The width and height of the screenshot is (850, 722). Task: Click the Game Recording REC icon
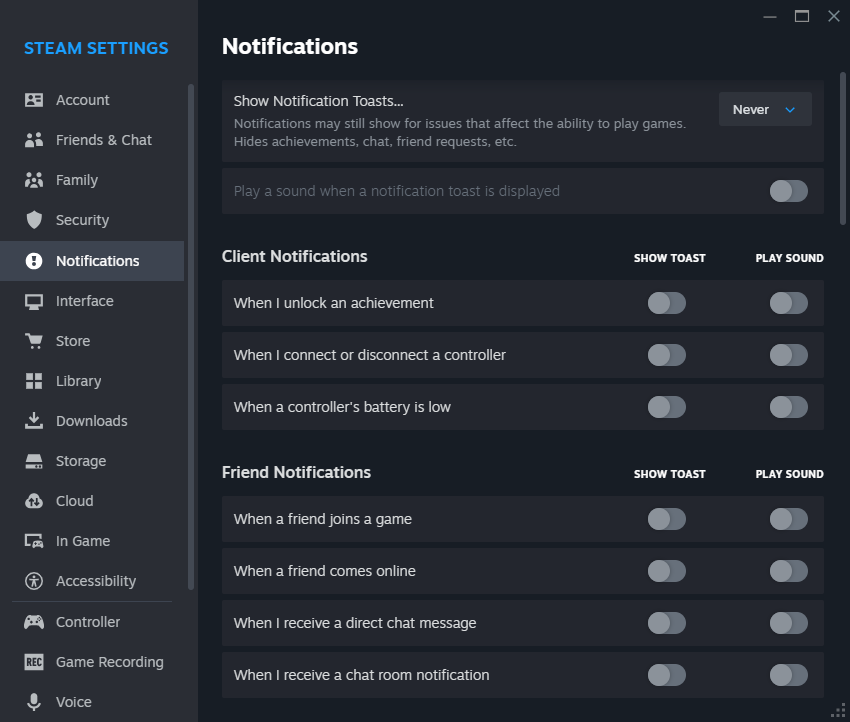(34, 662)
